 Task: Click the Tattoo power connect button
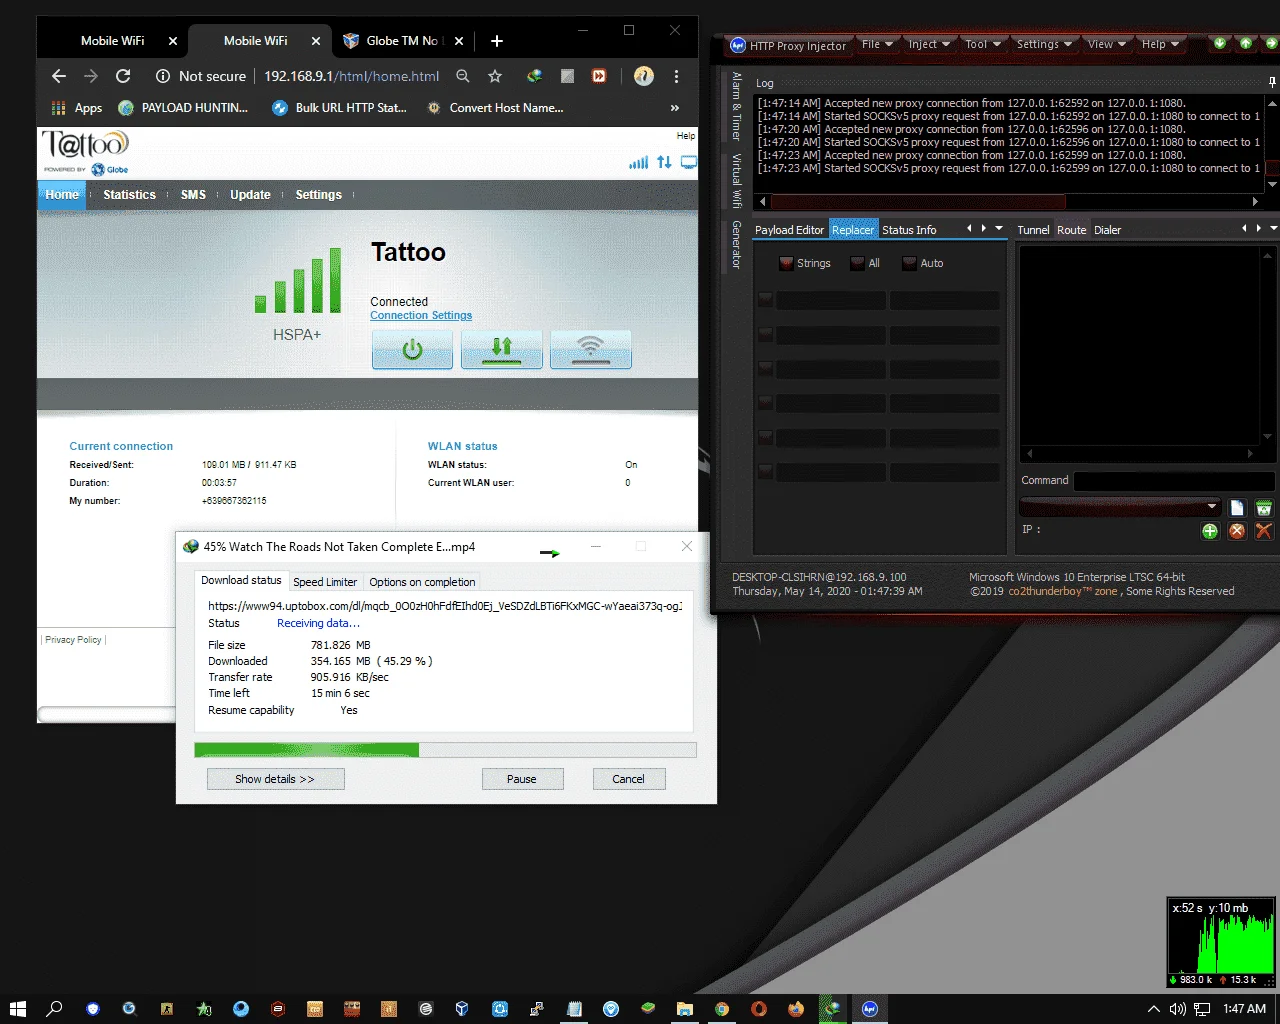pos(412,350)
